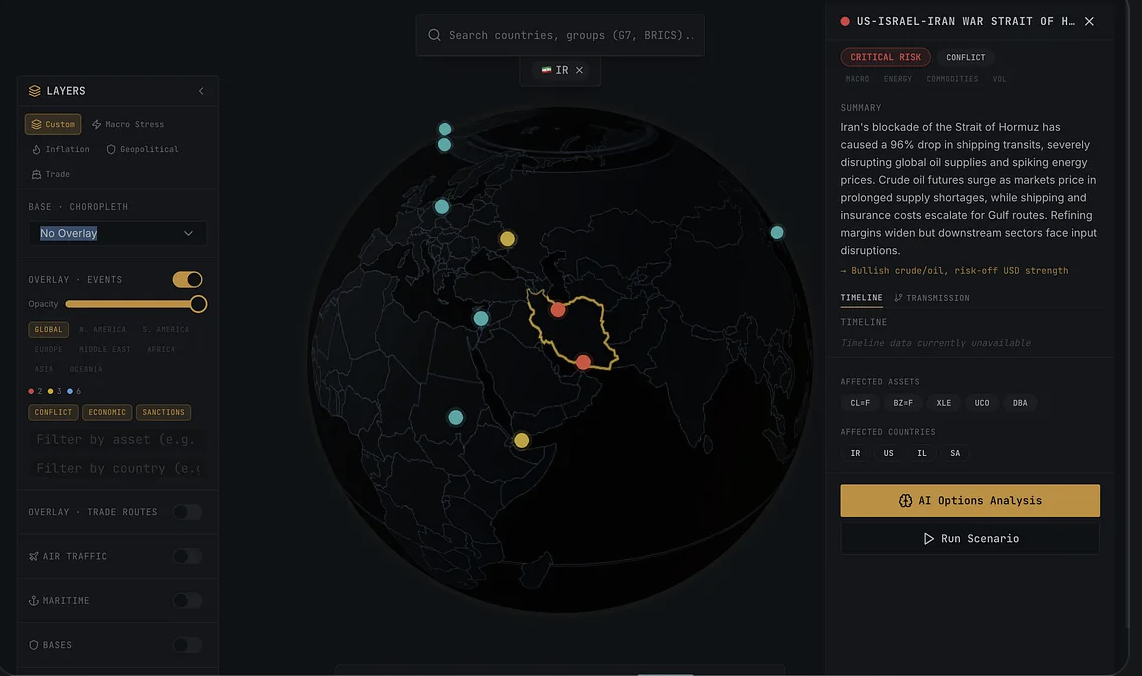The height and width of the screenshot is (676, 1142).
Task: Click the Air Traffic plane icon
Action: point(34,557)
